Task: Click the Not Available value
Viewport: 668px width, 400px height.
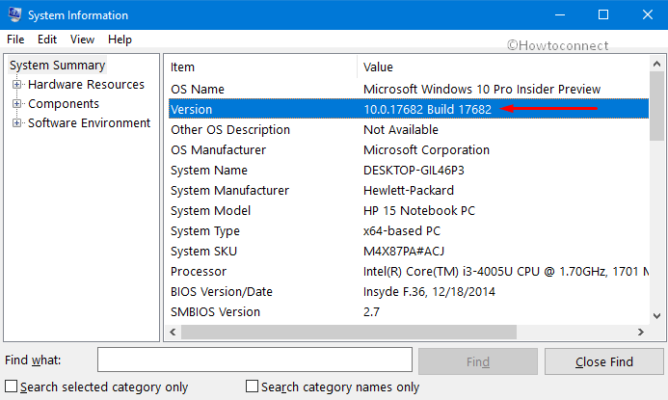Action: coord(400,129)
